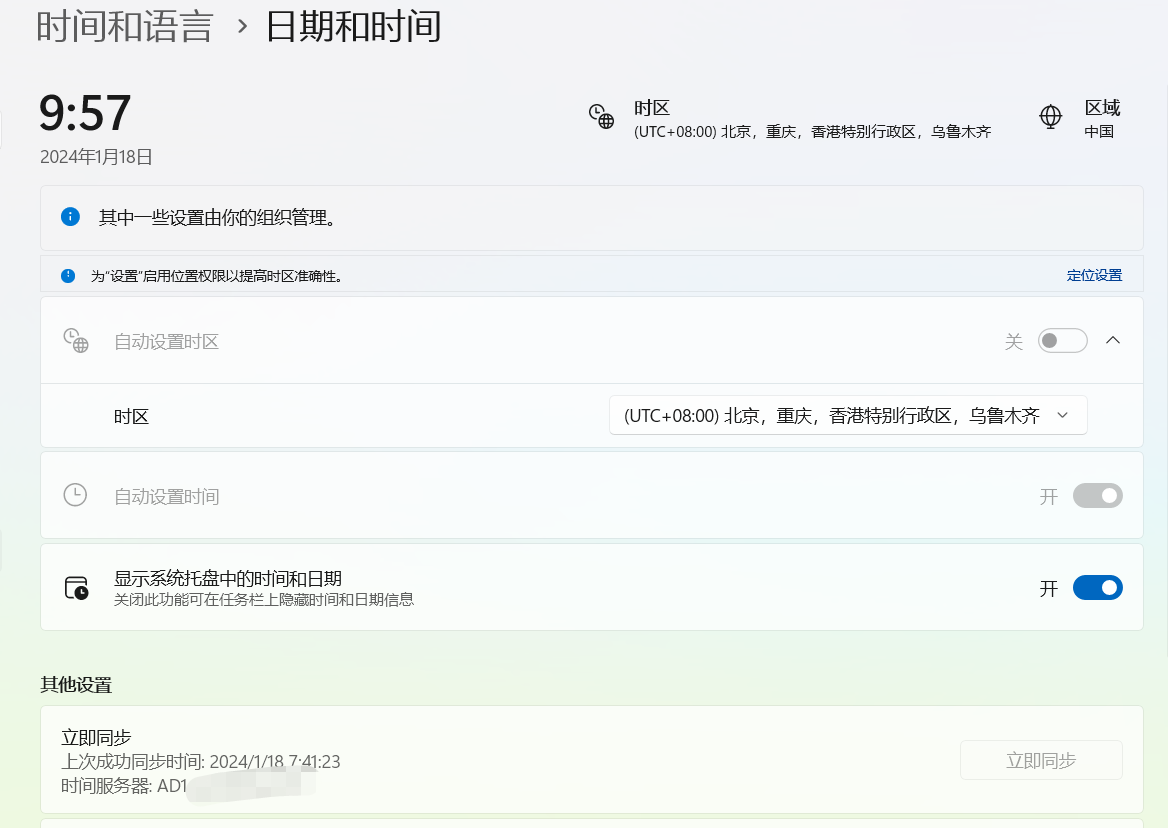
Task: Open the 时区 dropdown list
Action: (x=847, y=416)
